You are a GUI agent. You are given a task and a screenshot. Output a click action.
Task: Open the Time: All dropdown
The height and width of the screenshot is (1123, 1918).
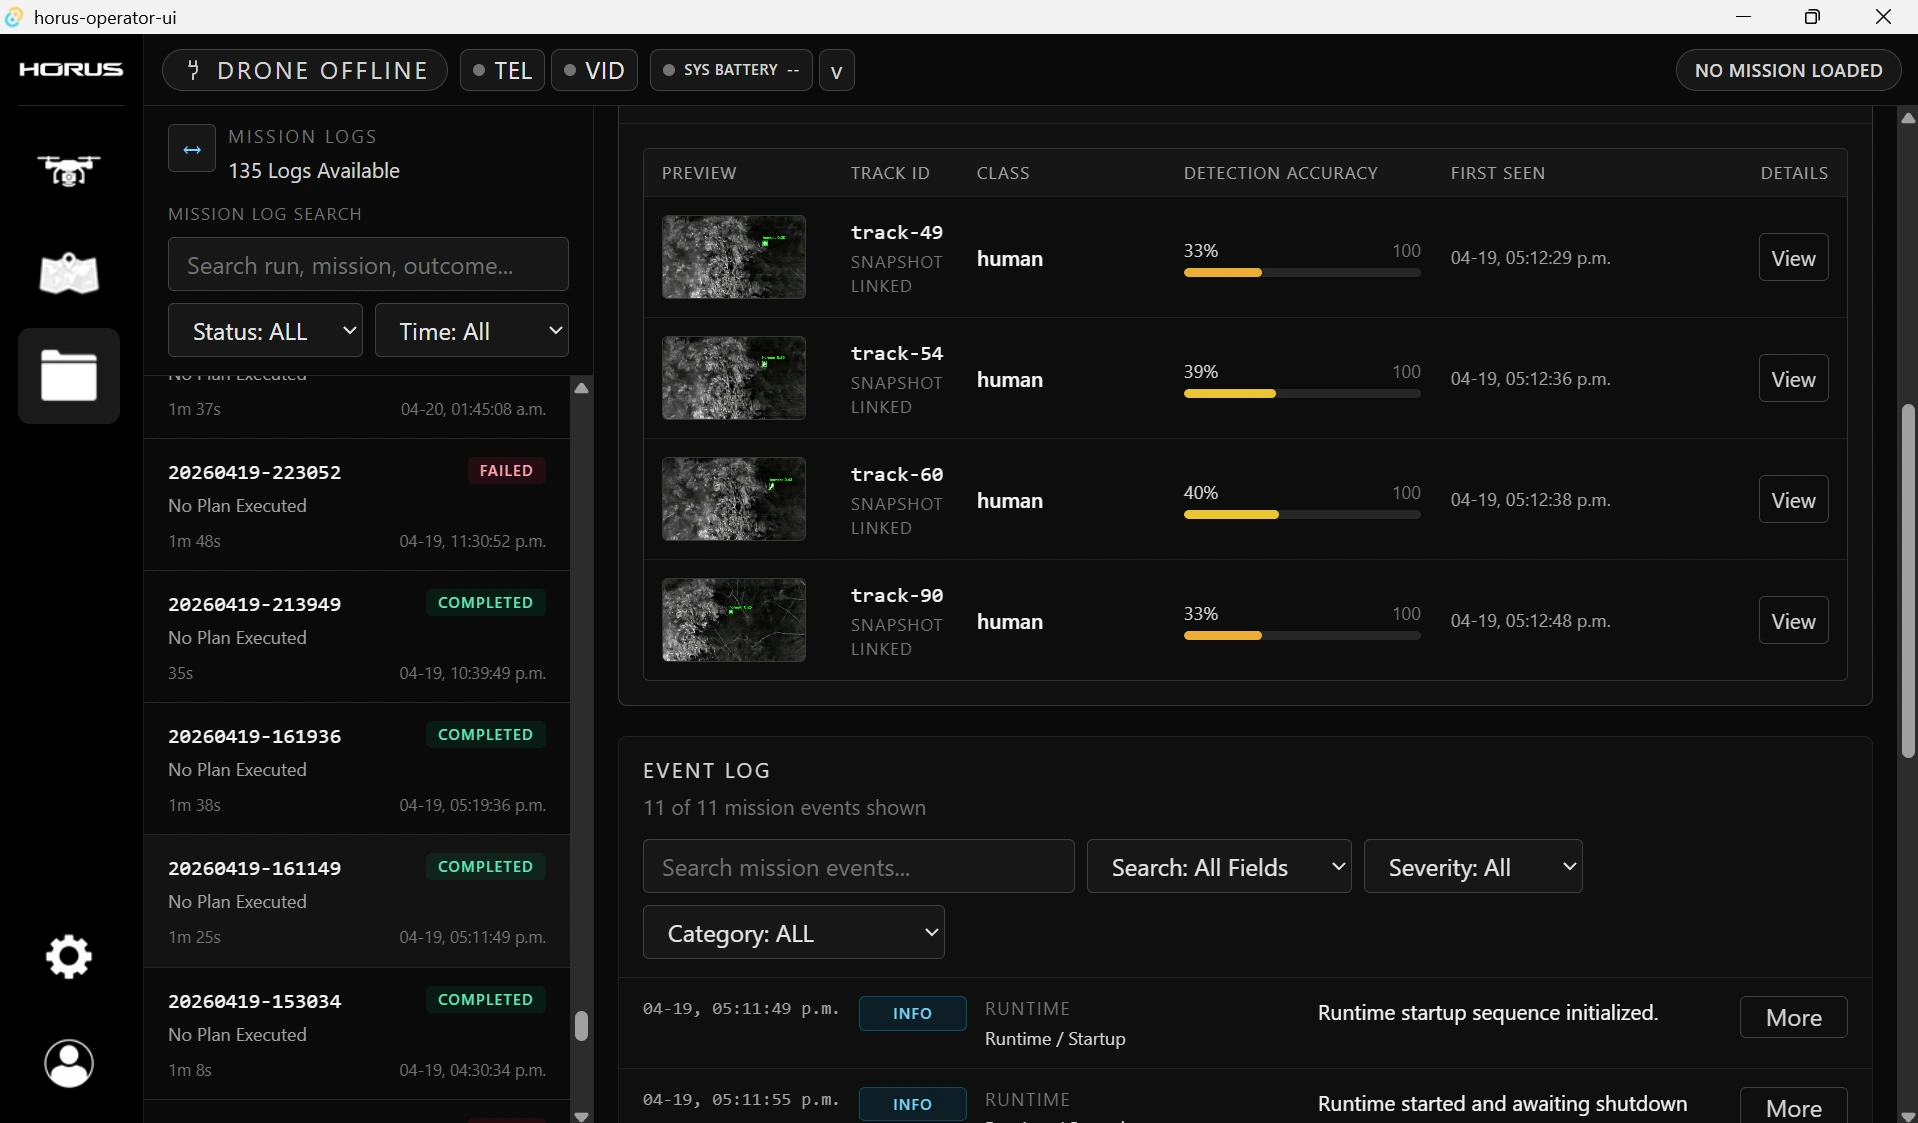click(x=472, y=331)
